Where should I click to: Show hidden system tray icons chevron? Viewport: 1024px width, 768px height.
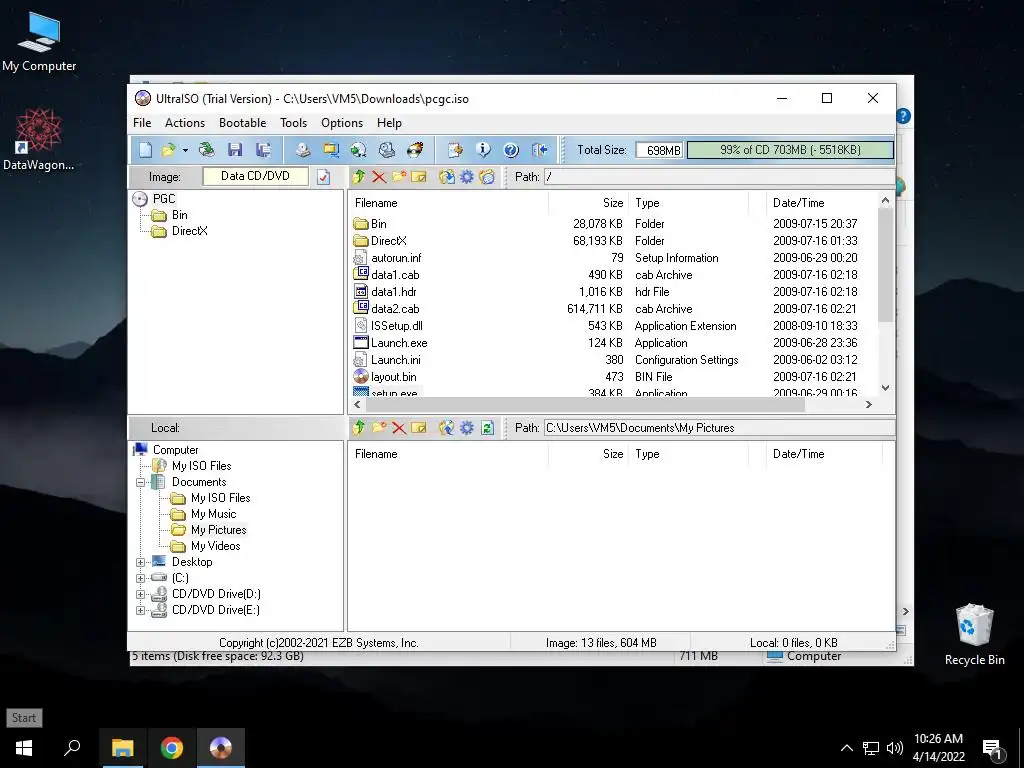tap(846, 748)
